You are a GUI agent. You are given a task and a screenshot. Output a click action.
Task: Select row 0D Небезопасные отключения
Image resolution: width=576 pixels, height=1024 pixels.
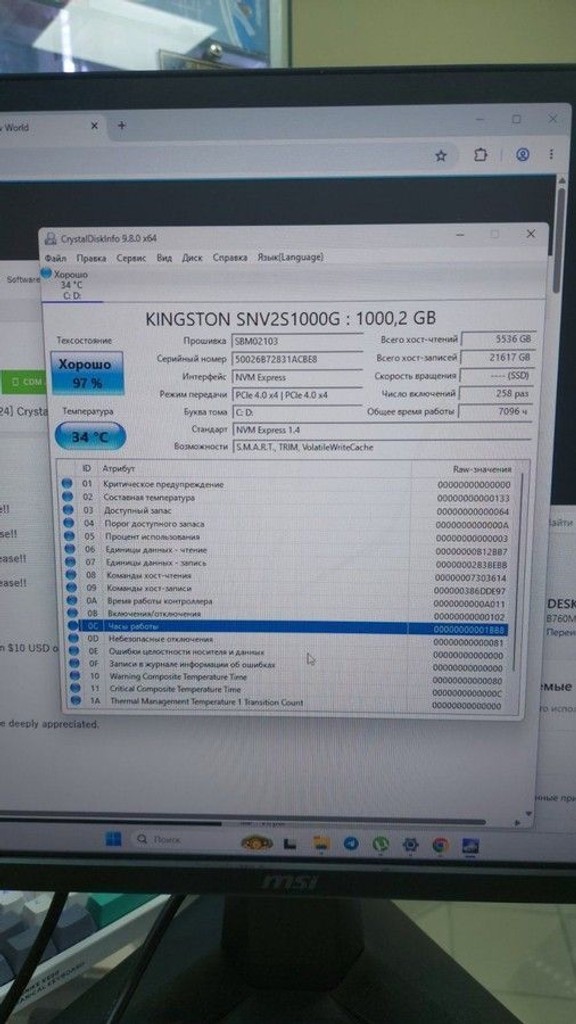[286, 639]
